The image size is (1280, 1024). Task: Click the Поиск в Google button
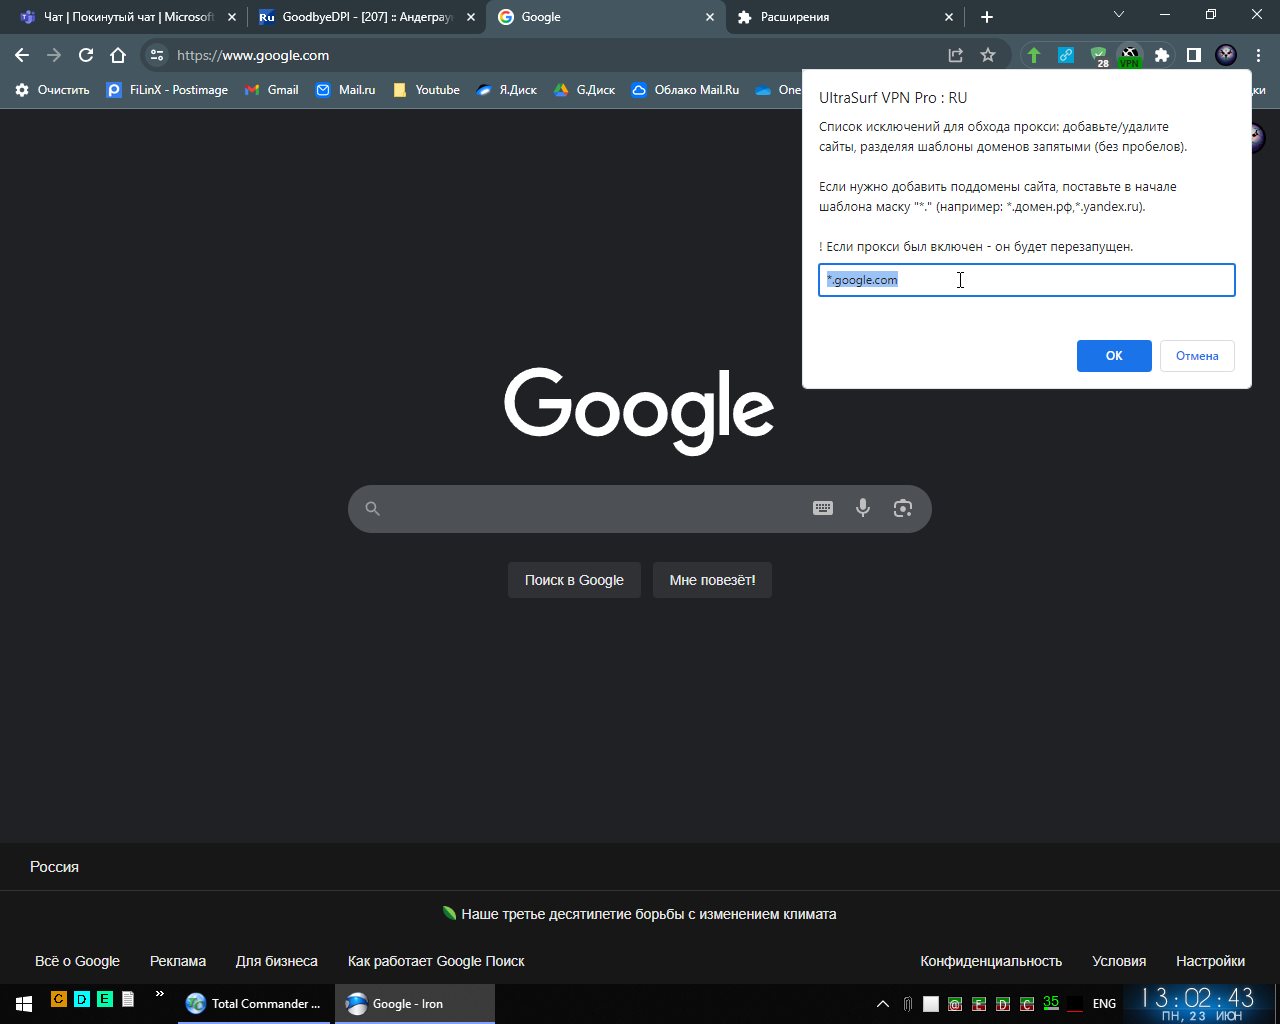pos(574,580)
